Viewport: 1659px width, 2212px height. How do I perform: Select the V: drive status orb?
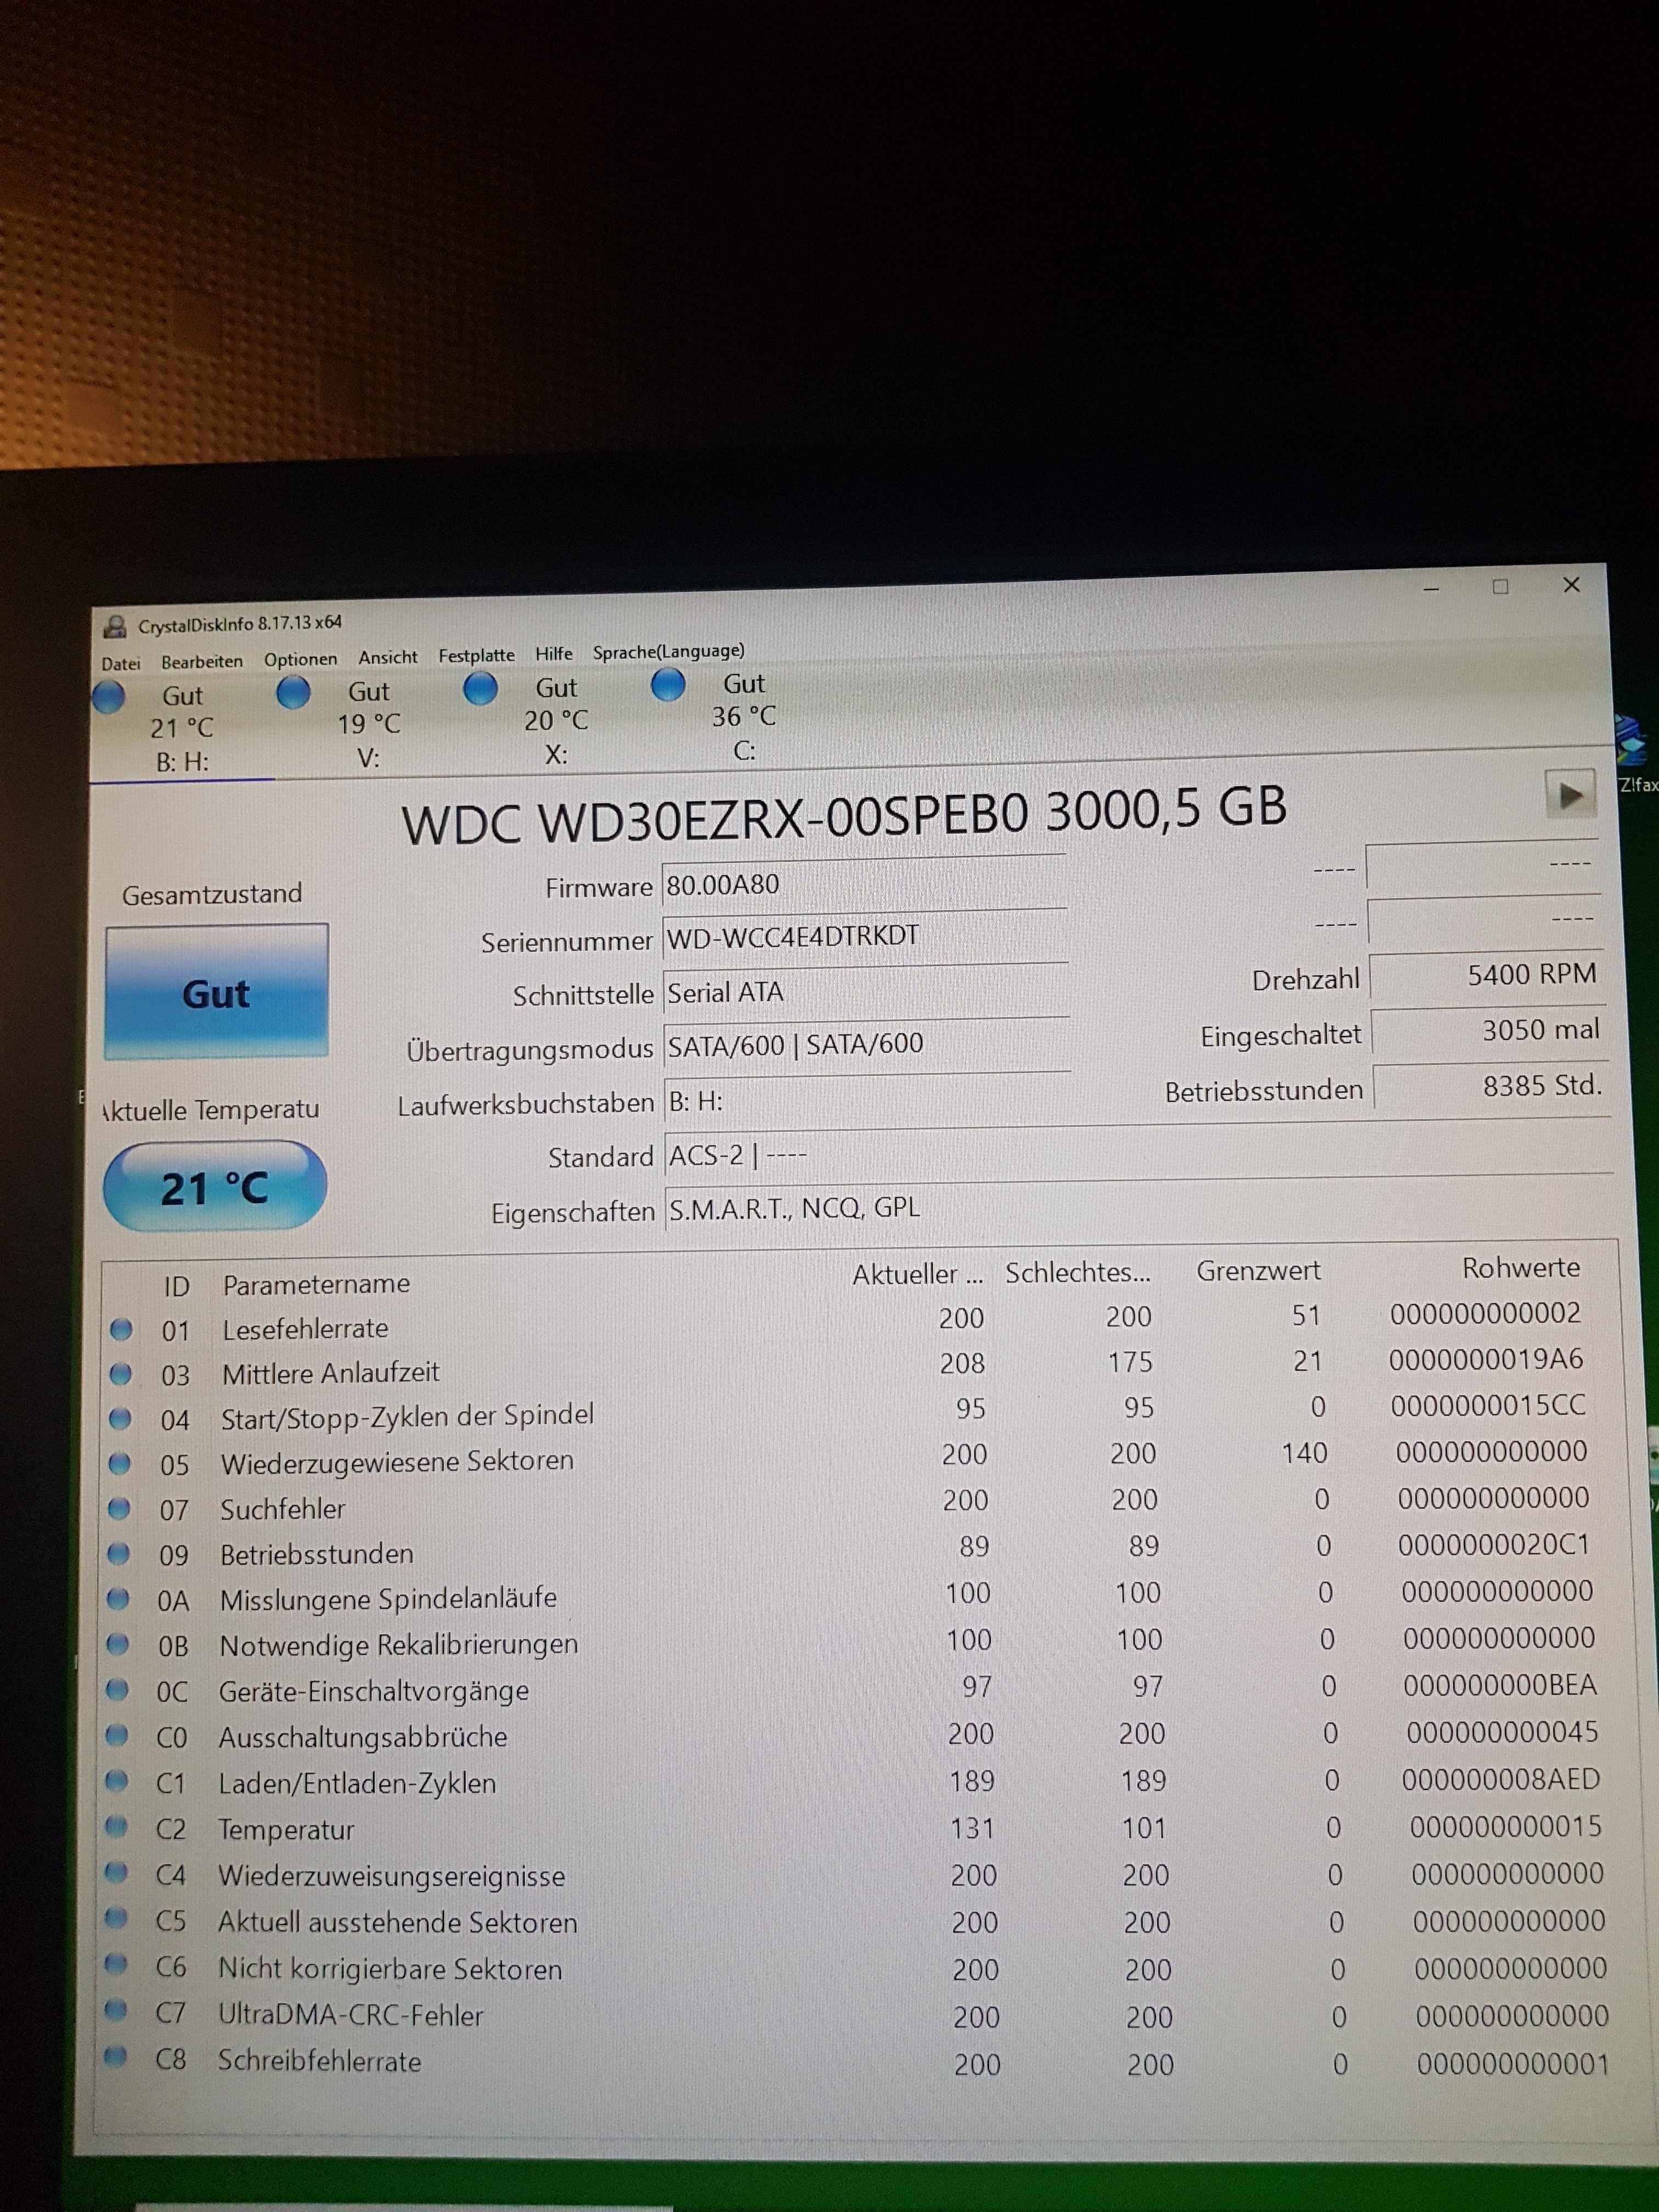click(293, 692)
